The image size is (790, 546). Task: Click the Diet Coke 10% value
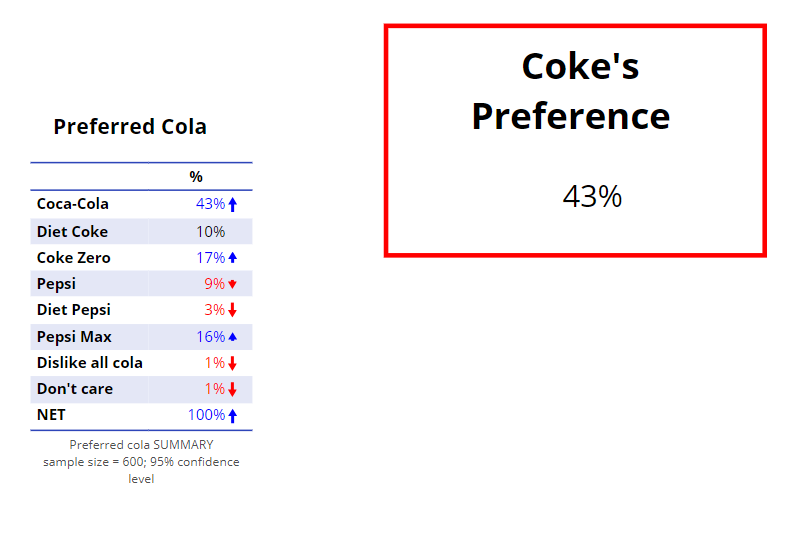coord(211,232)
